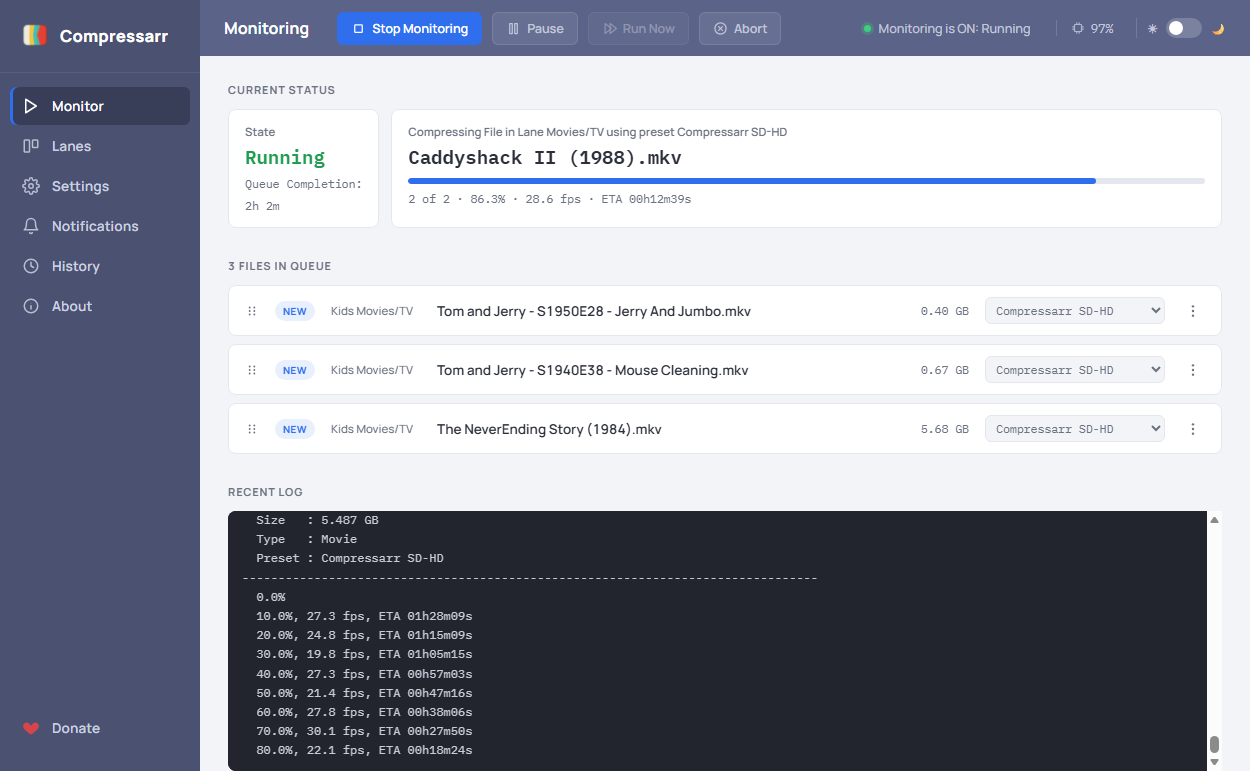Click the NEW badge on Mouse Cleaning
Image resolution: width=1250 pixels, height=771 pixels.
pyautogui.click(x=295, y=370)
